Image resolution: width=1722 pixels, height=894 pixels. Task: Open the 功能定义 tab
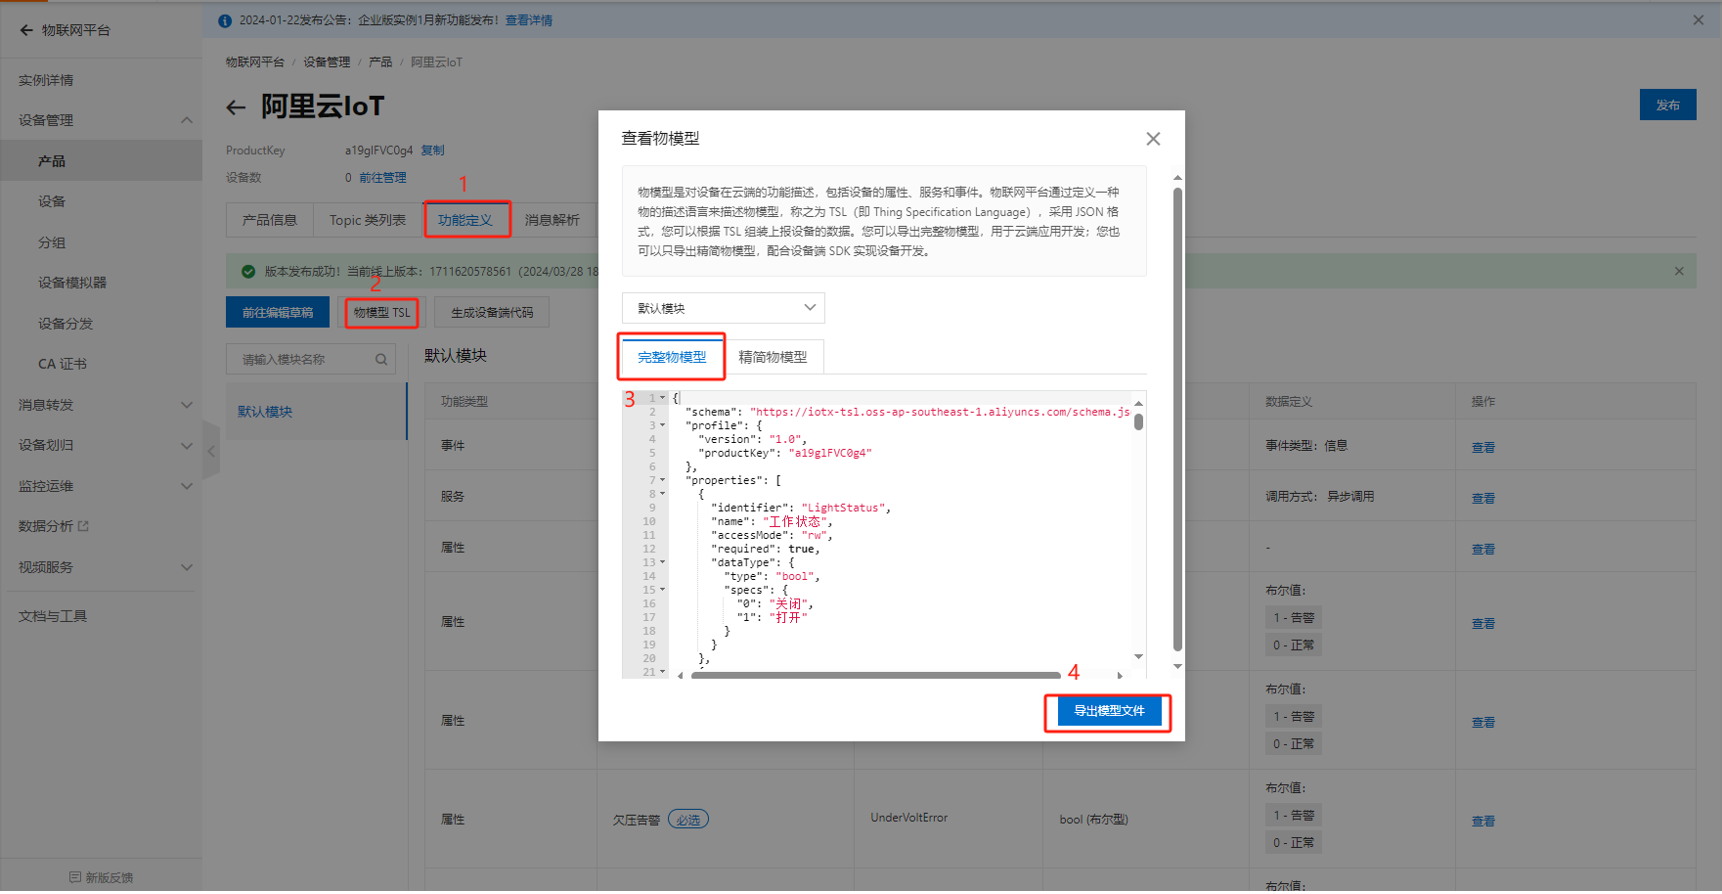[x=466, y=220]
